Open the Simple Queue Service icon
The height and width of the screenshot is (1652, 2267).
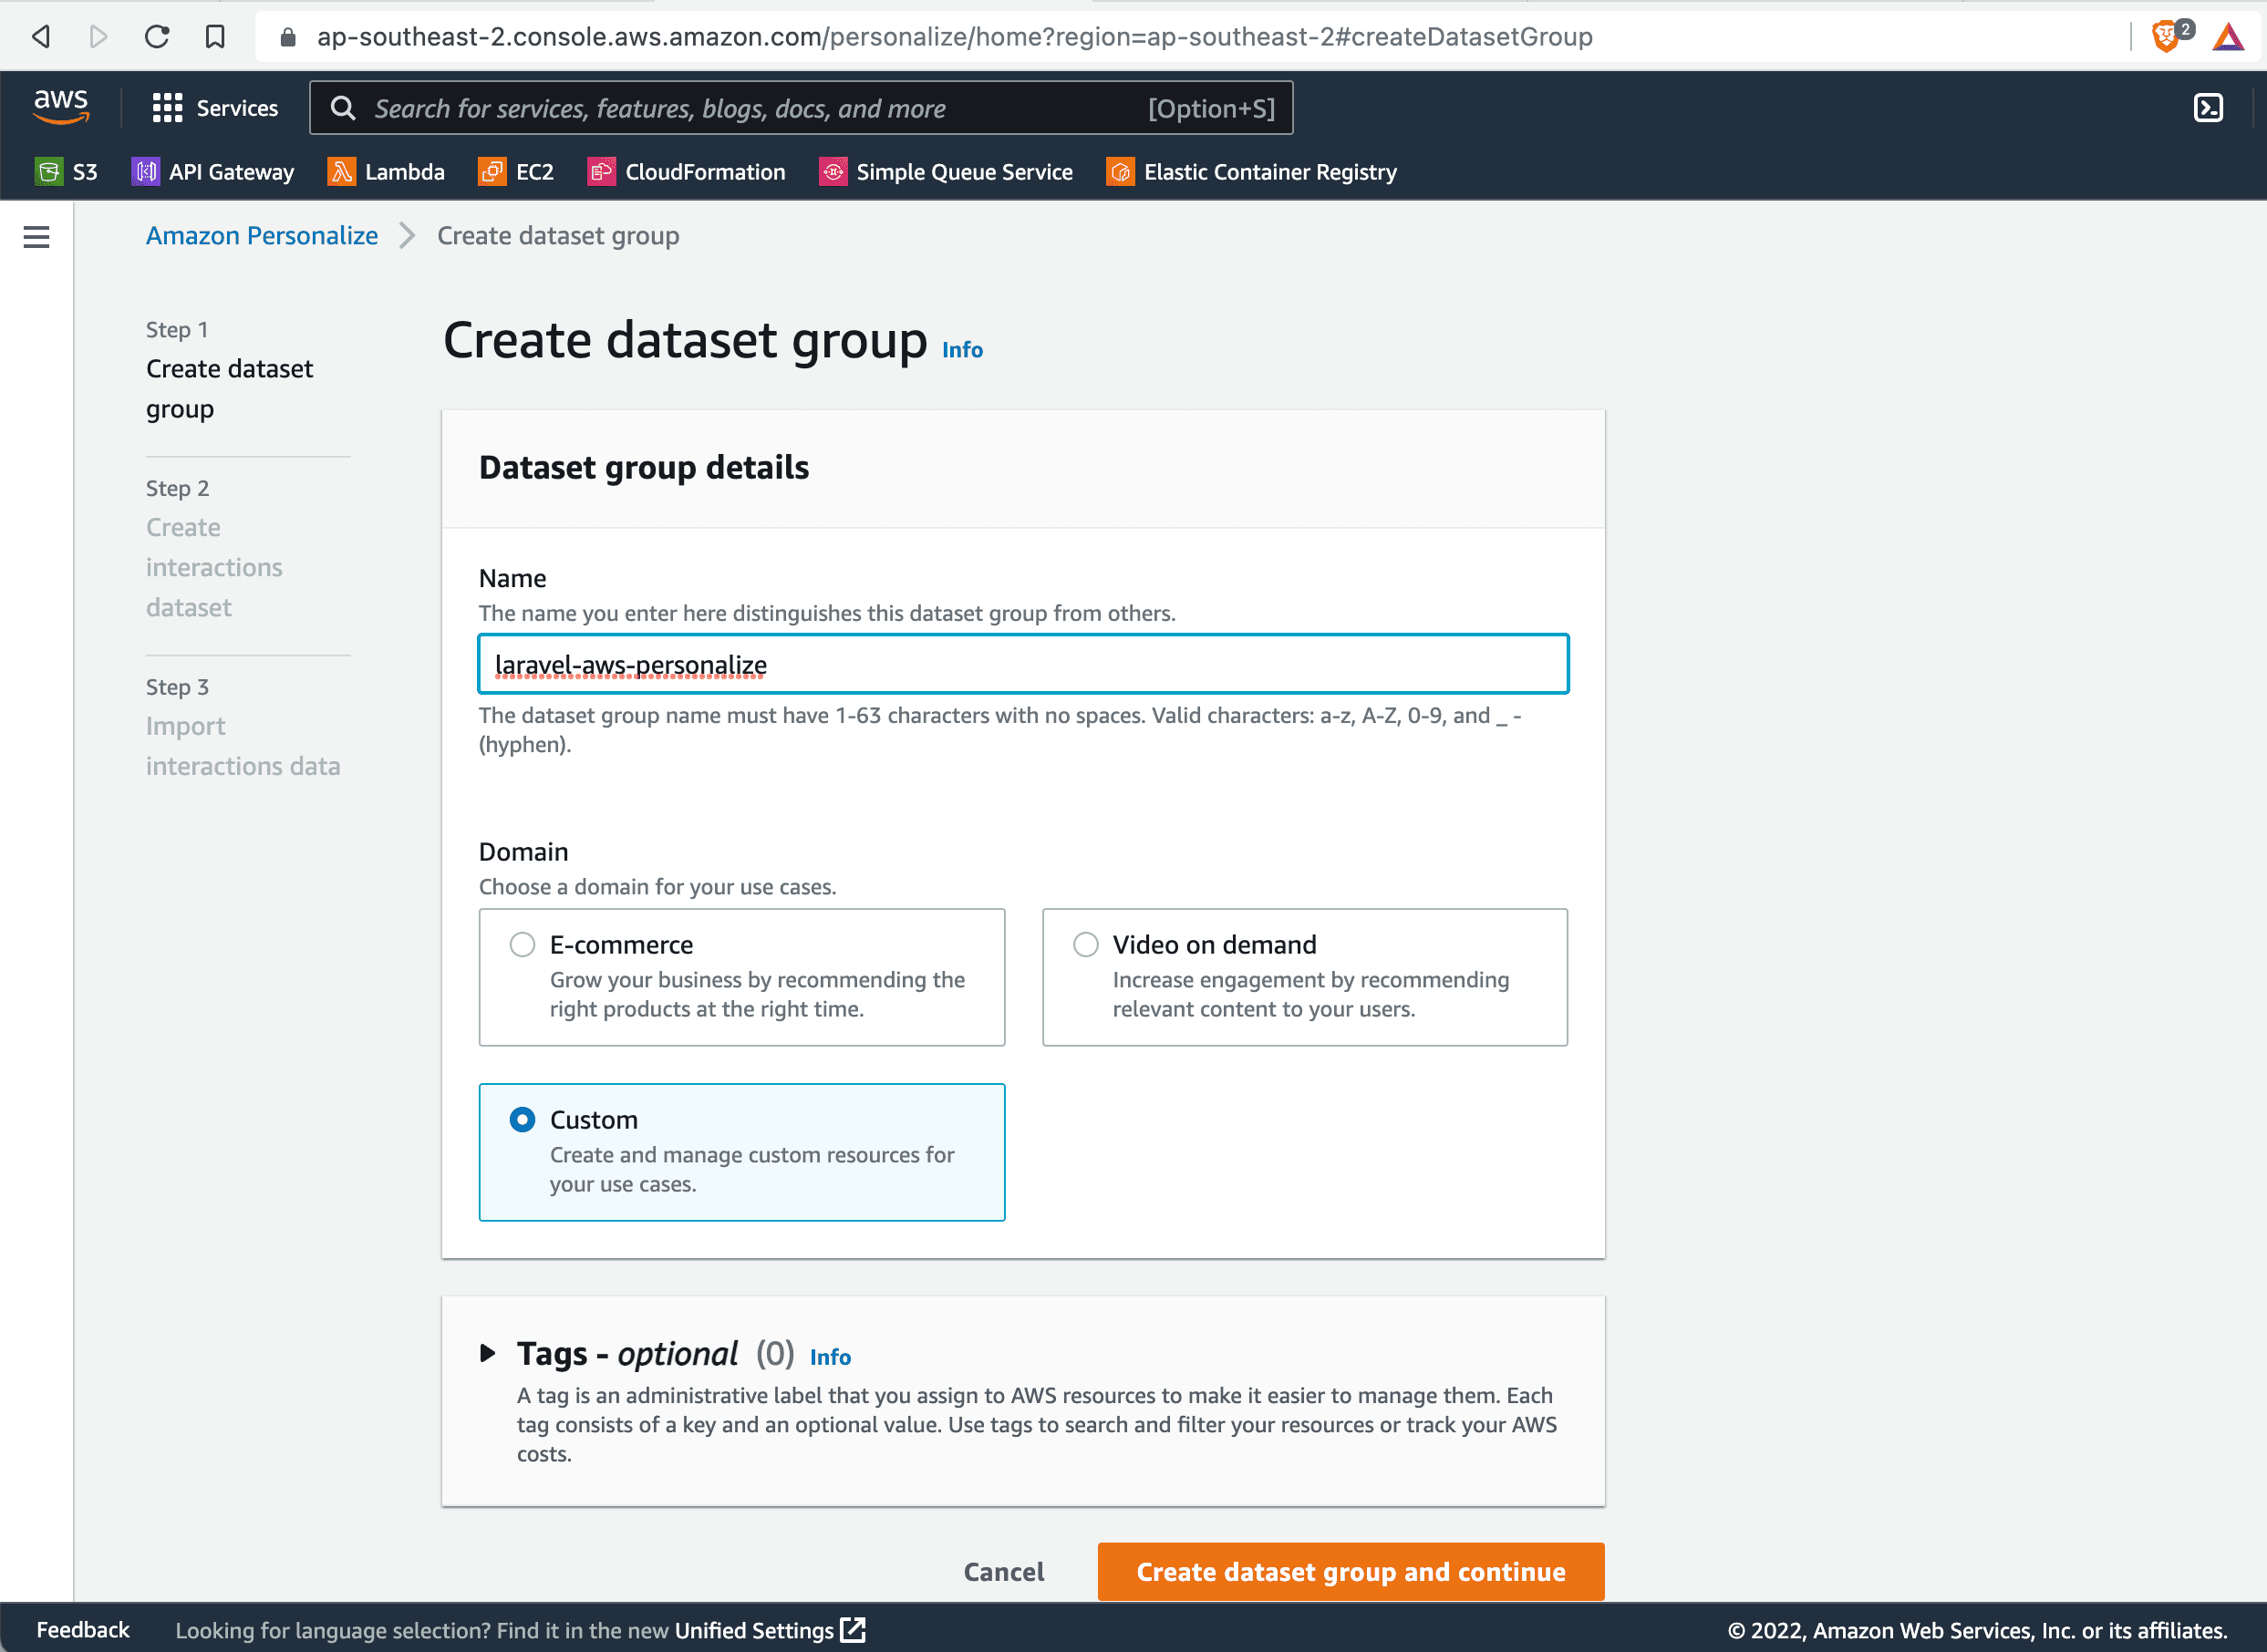pos(833,172)
